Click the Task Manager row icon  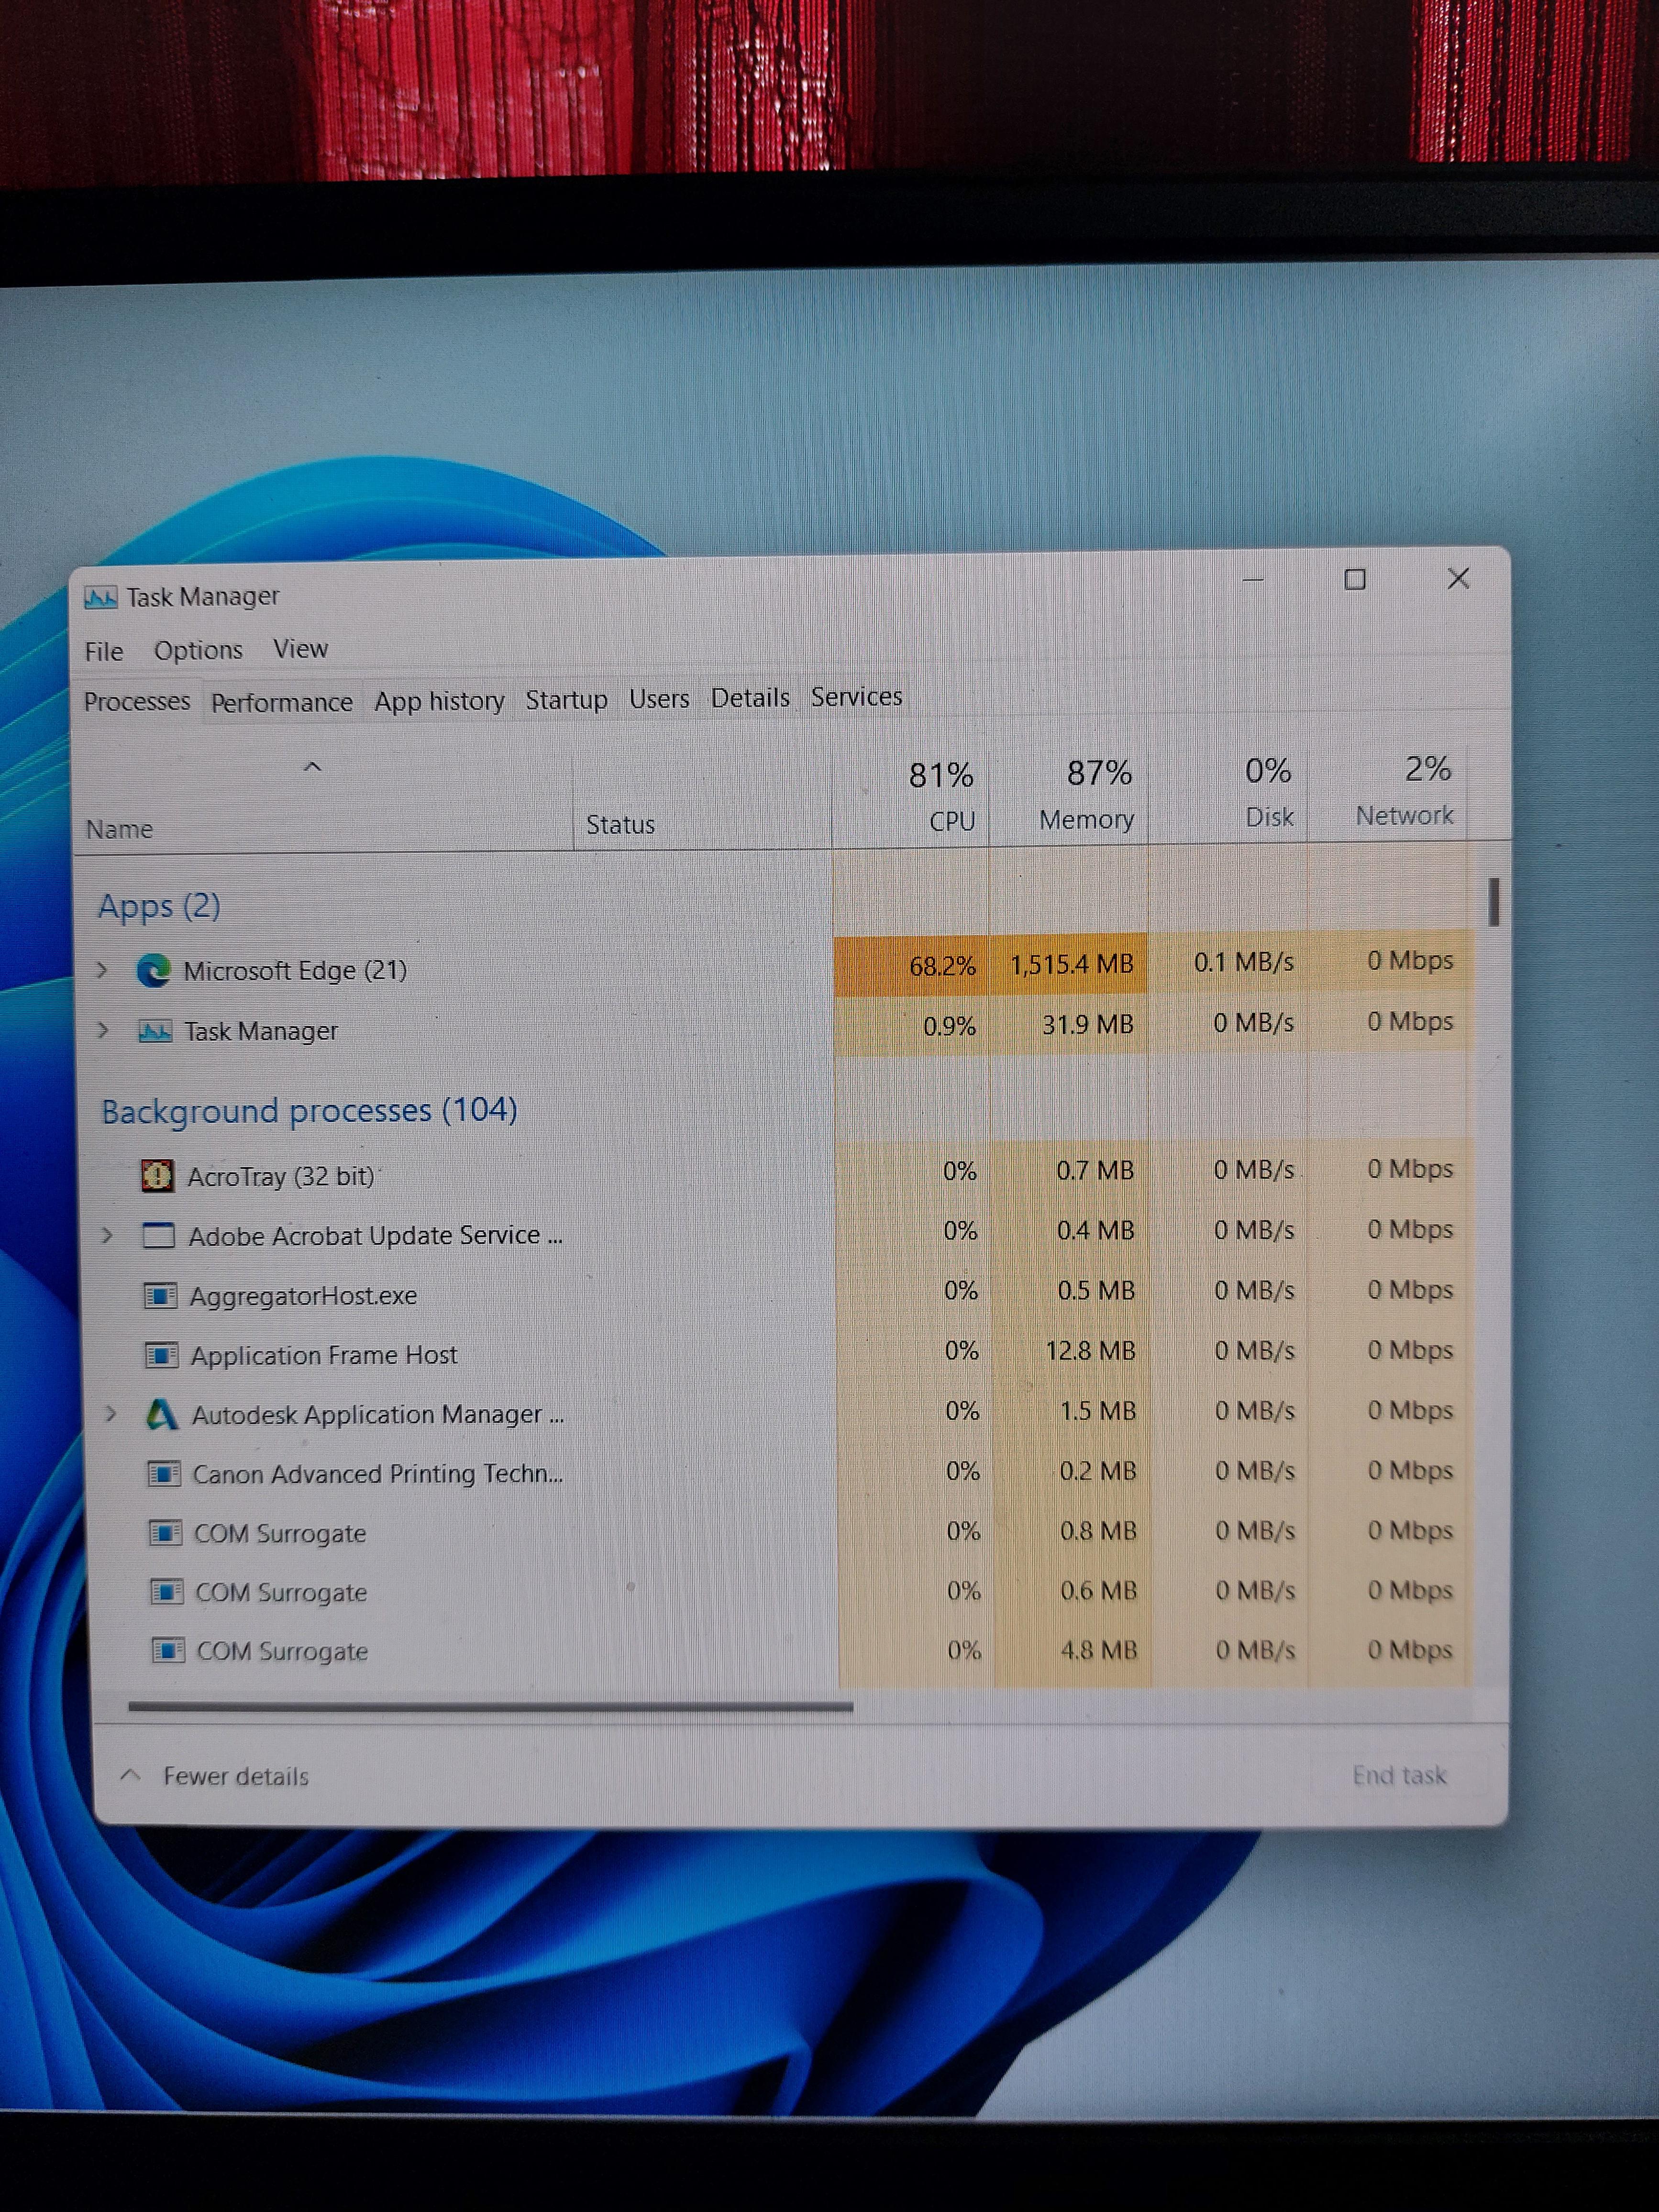[155, 1031]
